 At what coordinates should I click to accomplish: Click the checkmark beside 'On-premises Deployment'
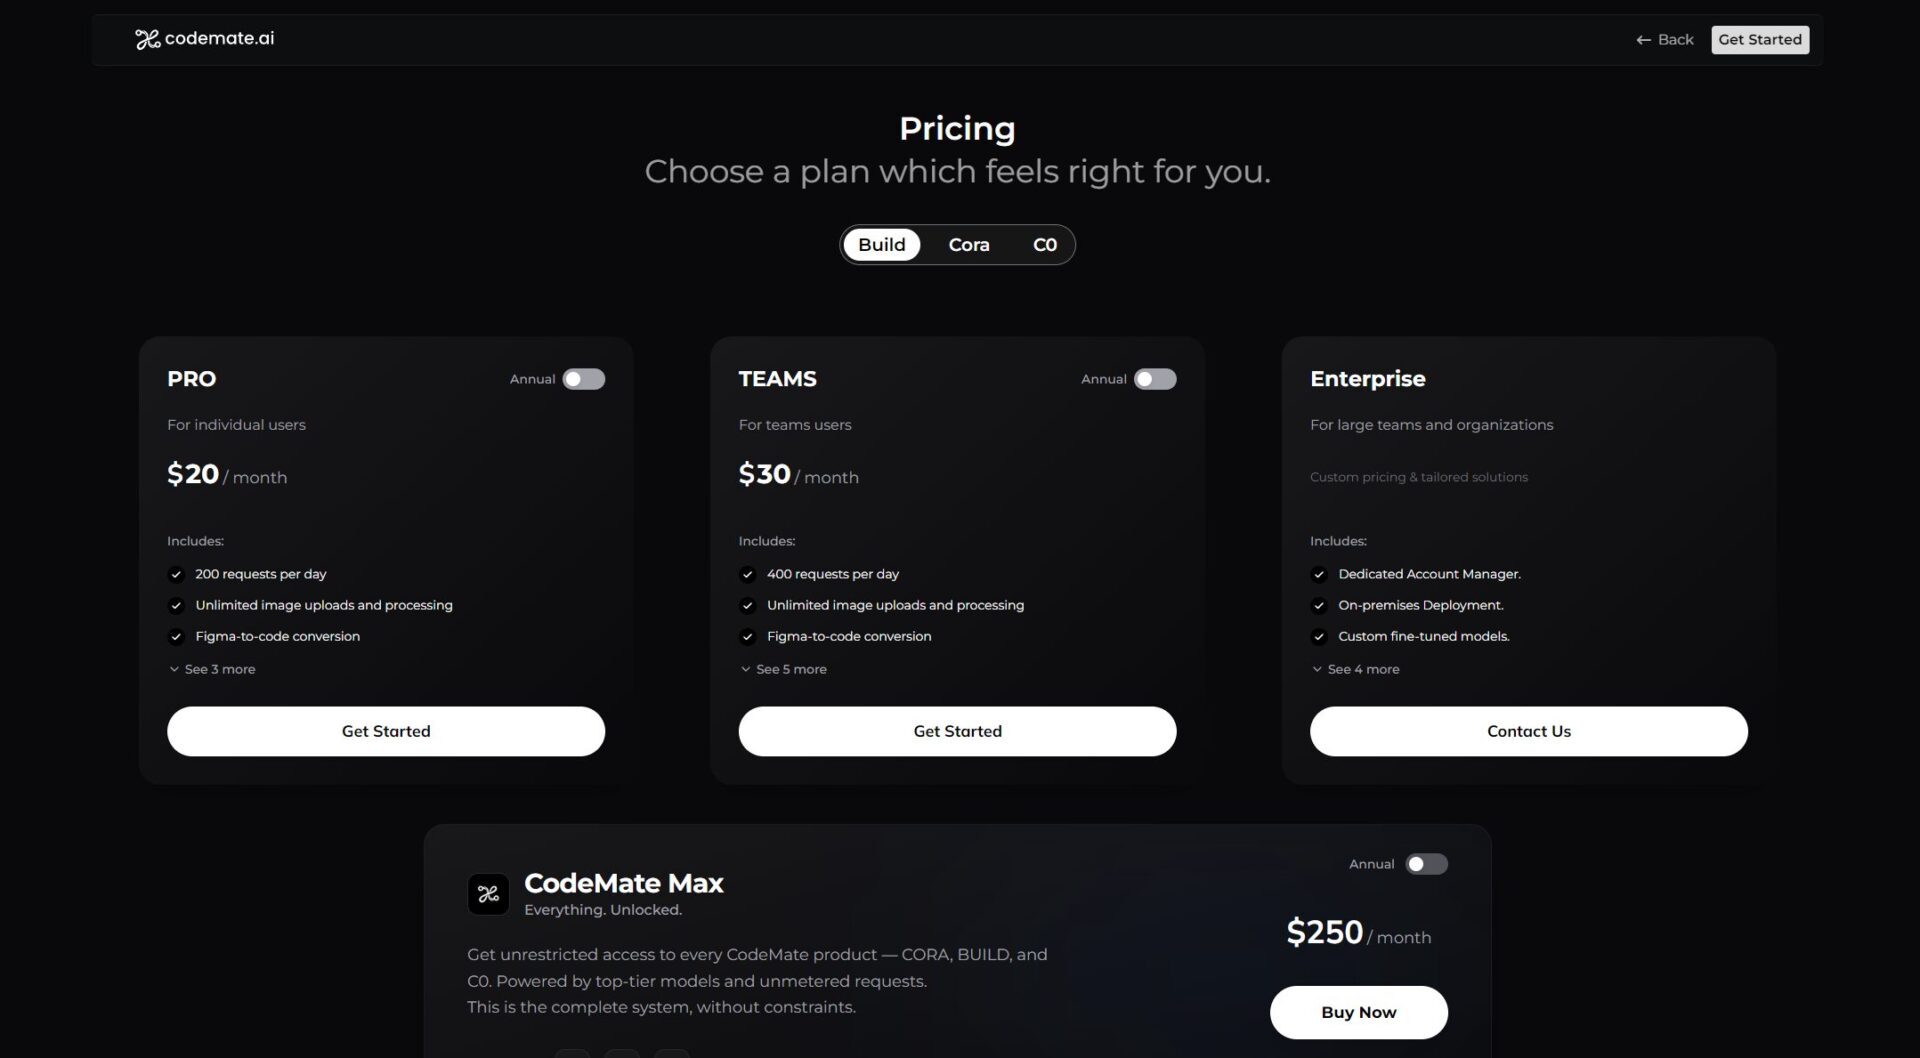pyautogui.click(x=1319, y=606)
